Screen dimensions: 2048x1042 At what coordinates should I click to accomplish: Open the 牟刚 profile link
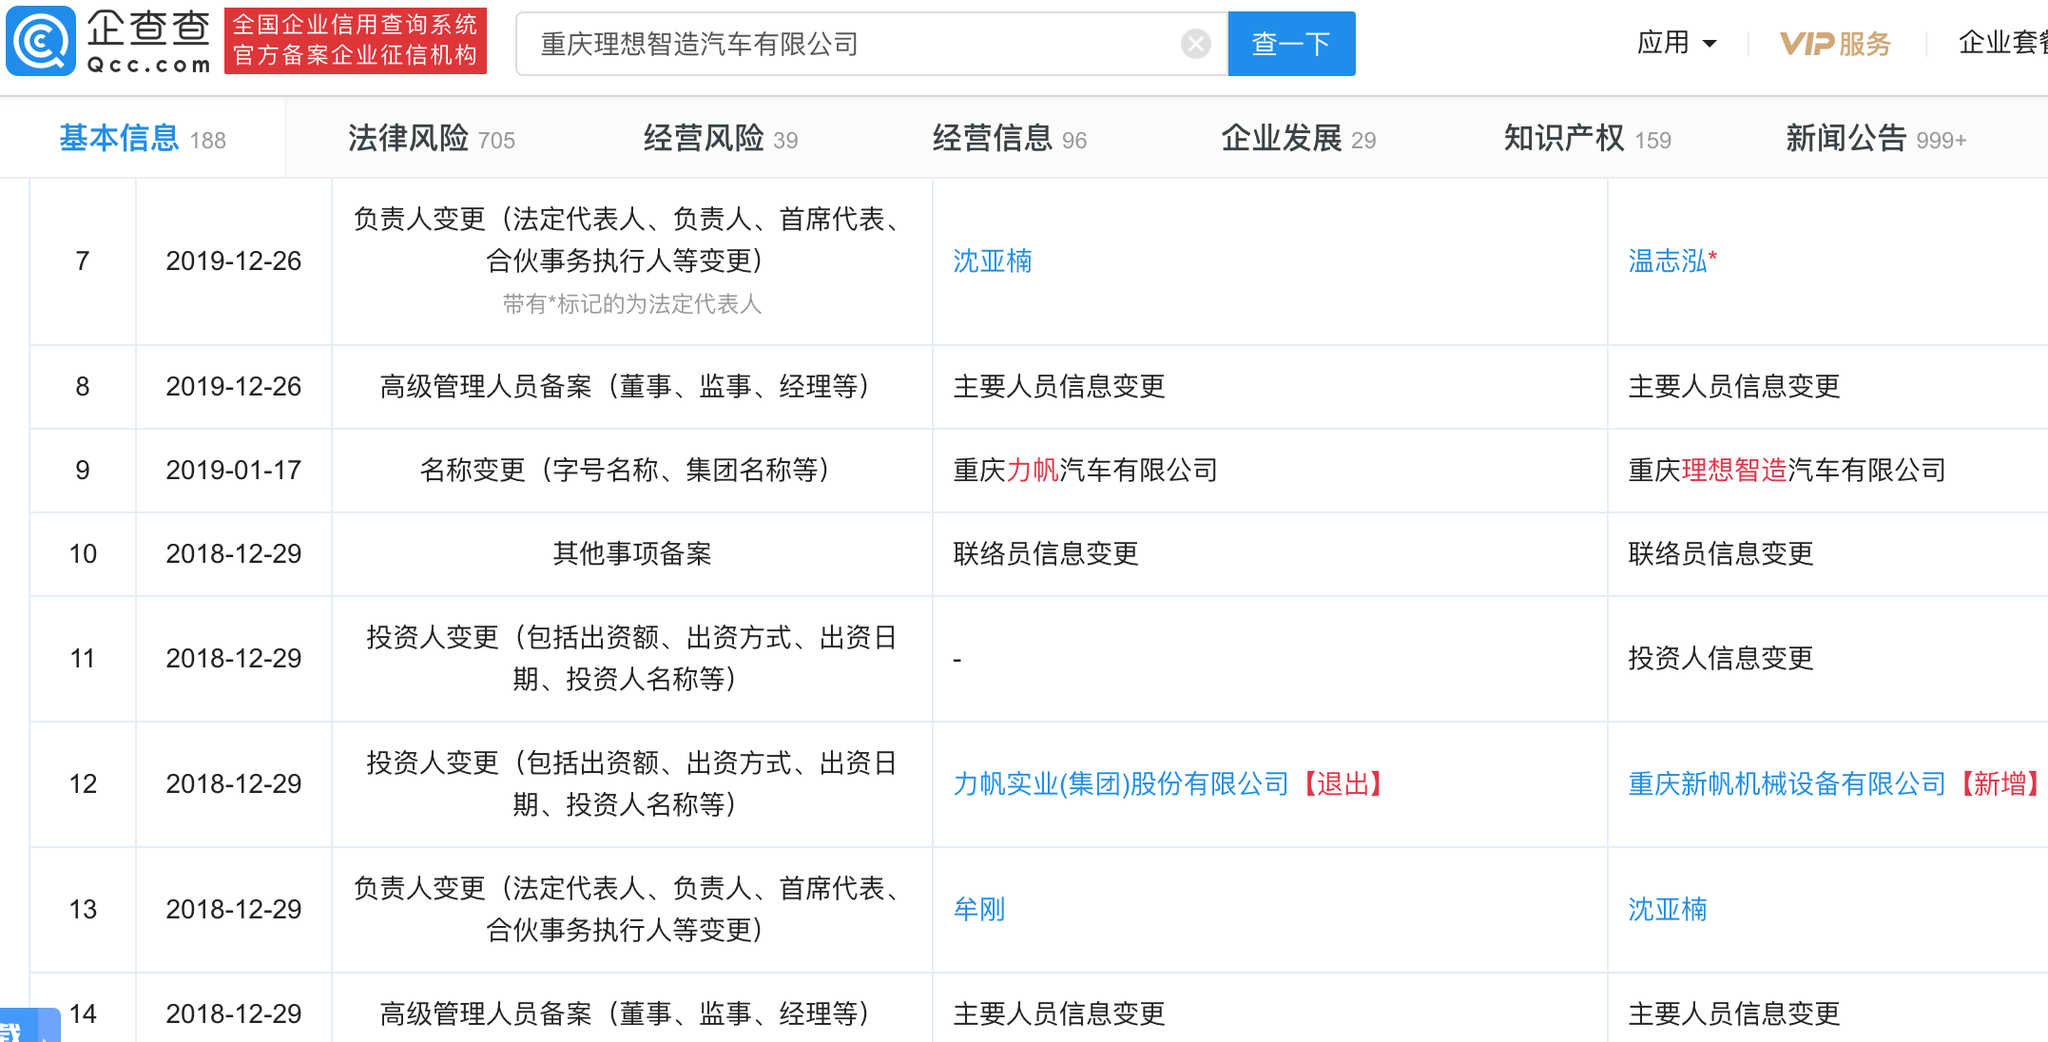[979, 909]
